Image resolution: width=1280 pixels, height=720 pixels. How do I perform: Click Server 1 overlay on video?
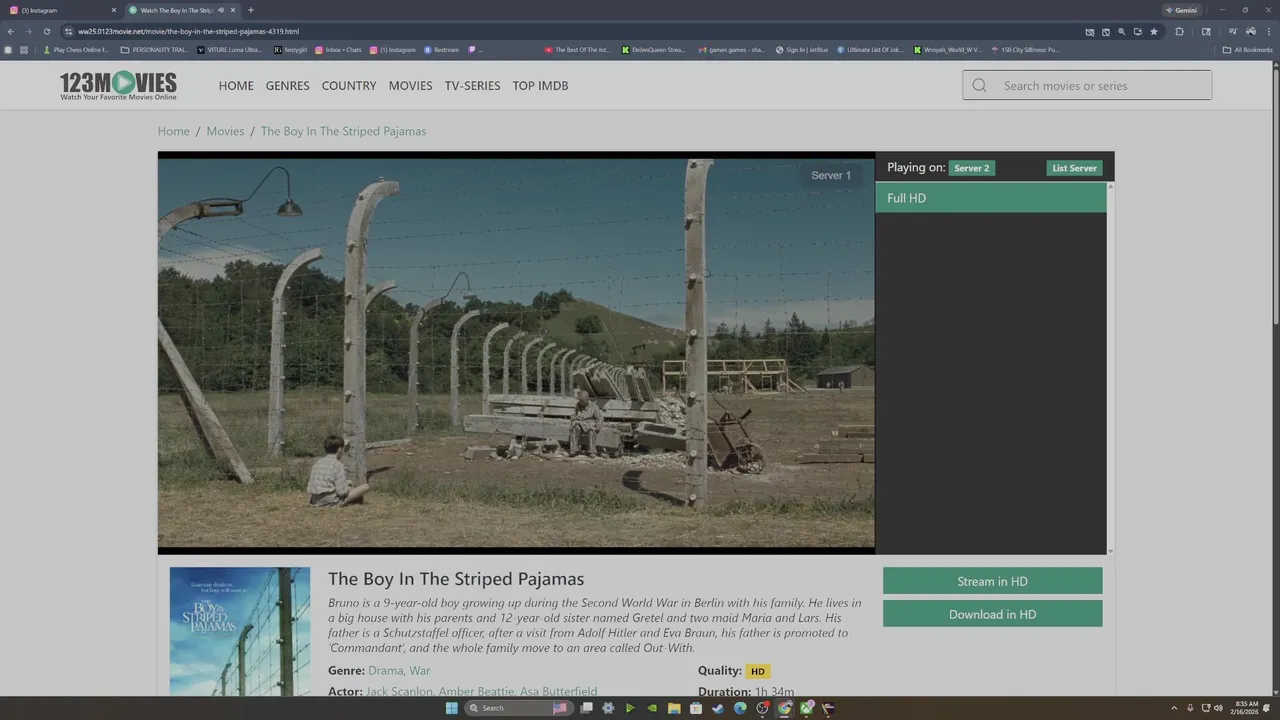point(831,175)
